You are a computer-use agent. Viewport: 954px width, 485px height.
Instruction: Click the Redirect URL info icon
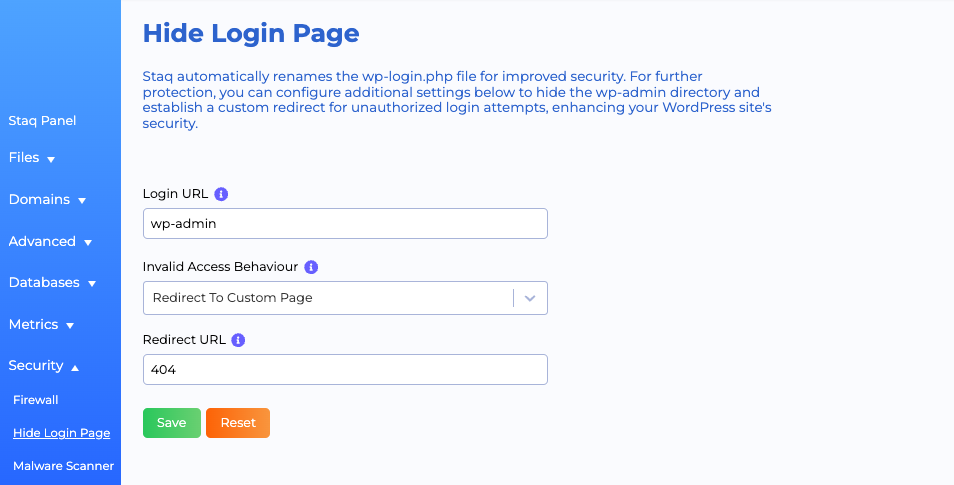238,340
